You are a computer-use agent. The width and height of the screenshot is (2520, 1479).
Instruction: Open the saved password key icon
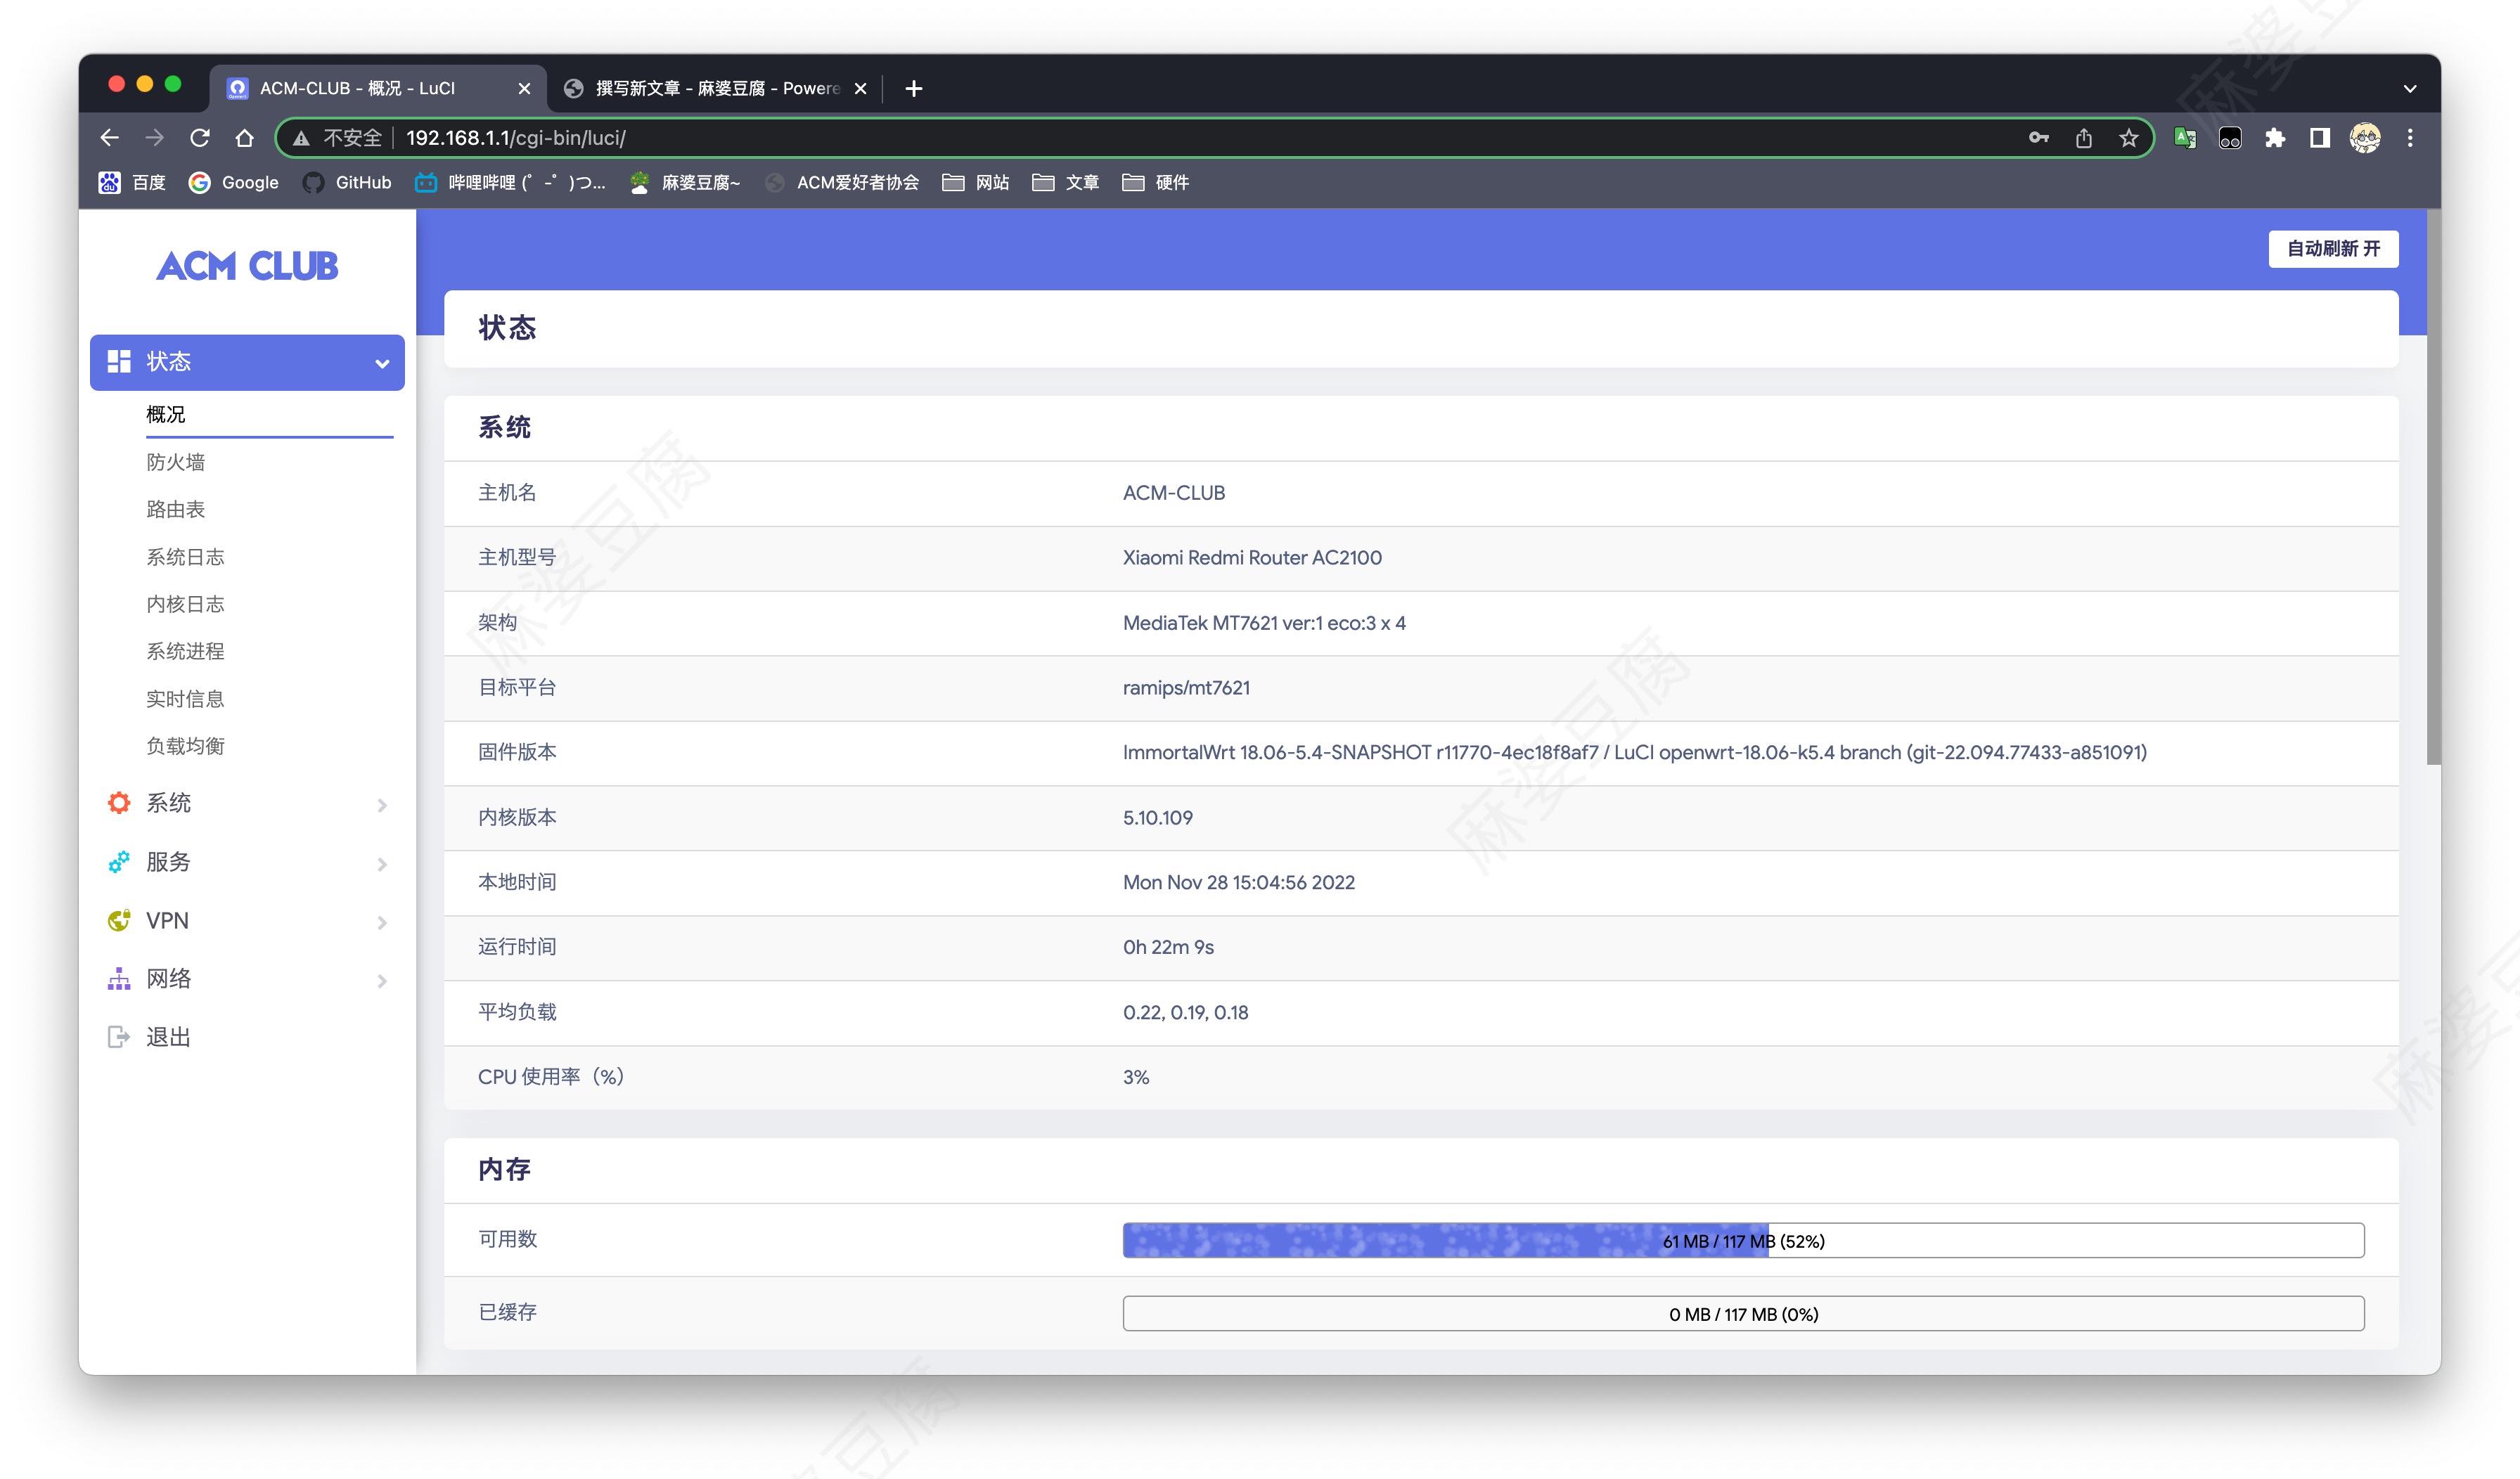(x=2039, y=138)
